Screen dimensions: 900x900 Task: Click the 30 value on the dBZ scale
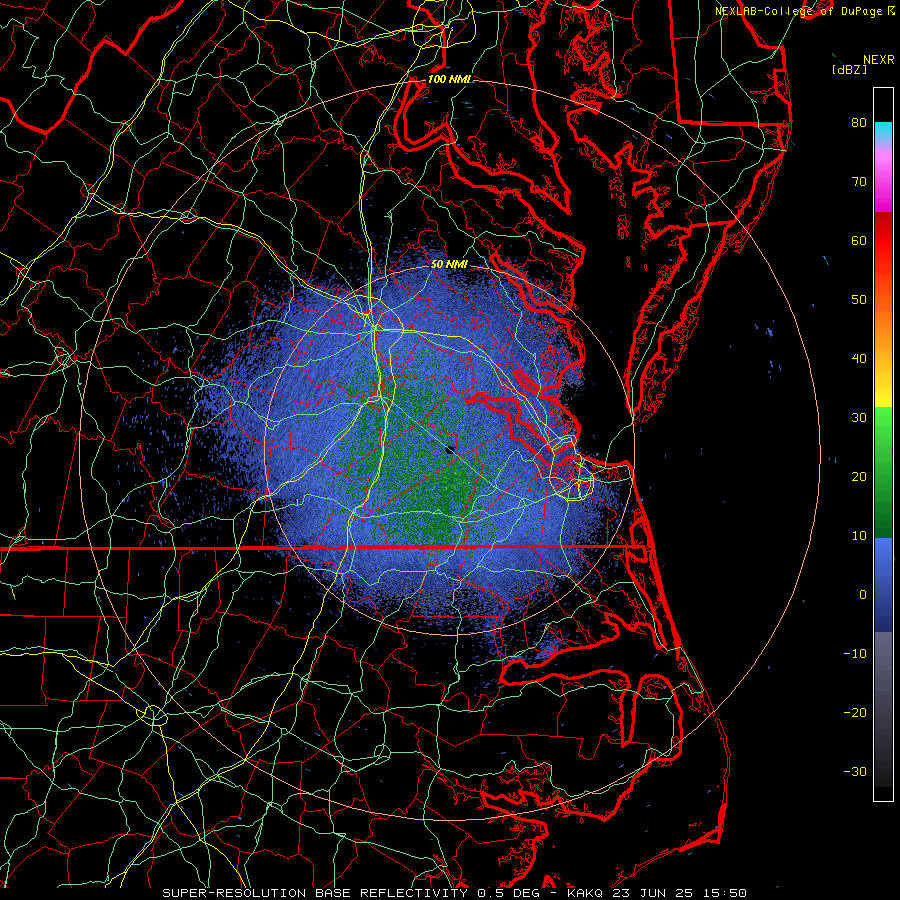click(x=859, y=418)
